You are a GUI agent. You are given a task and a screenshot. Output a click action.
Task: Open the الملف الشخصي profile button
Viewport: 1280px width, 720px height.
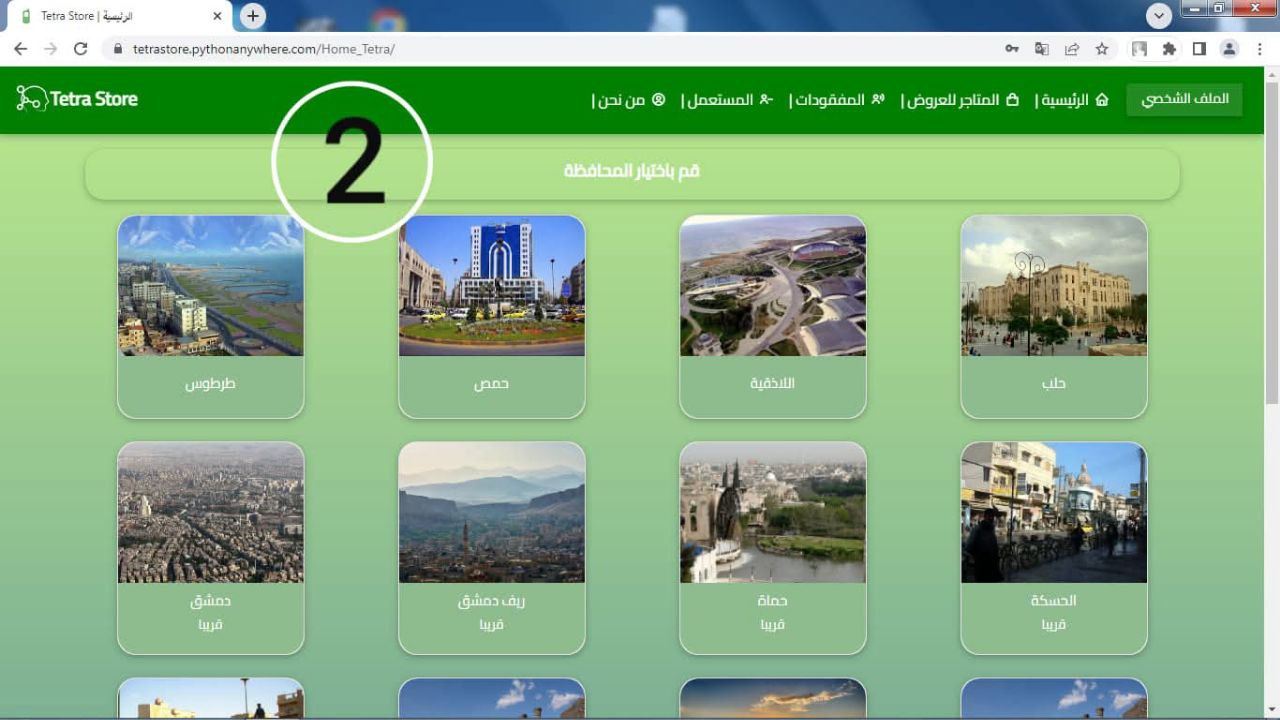point(1185,99)
